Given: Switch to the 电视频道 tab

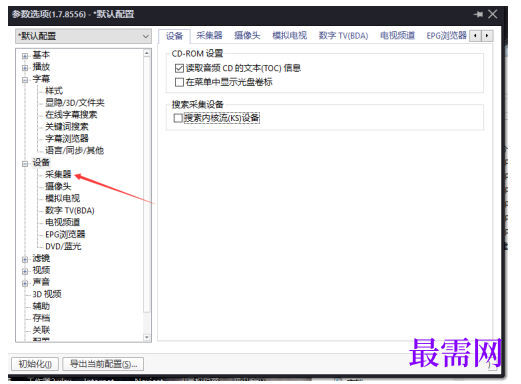Looking at the screenshot, I should (x=397, y=35).
